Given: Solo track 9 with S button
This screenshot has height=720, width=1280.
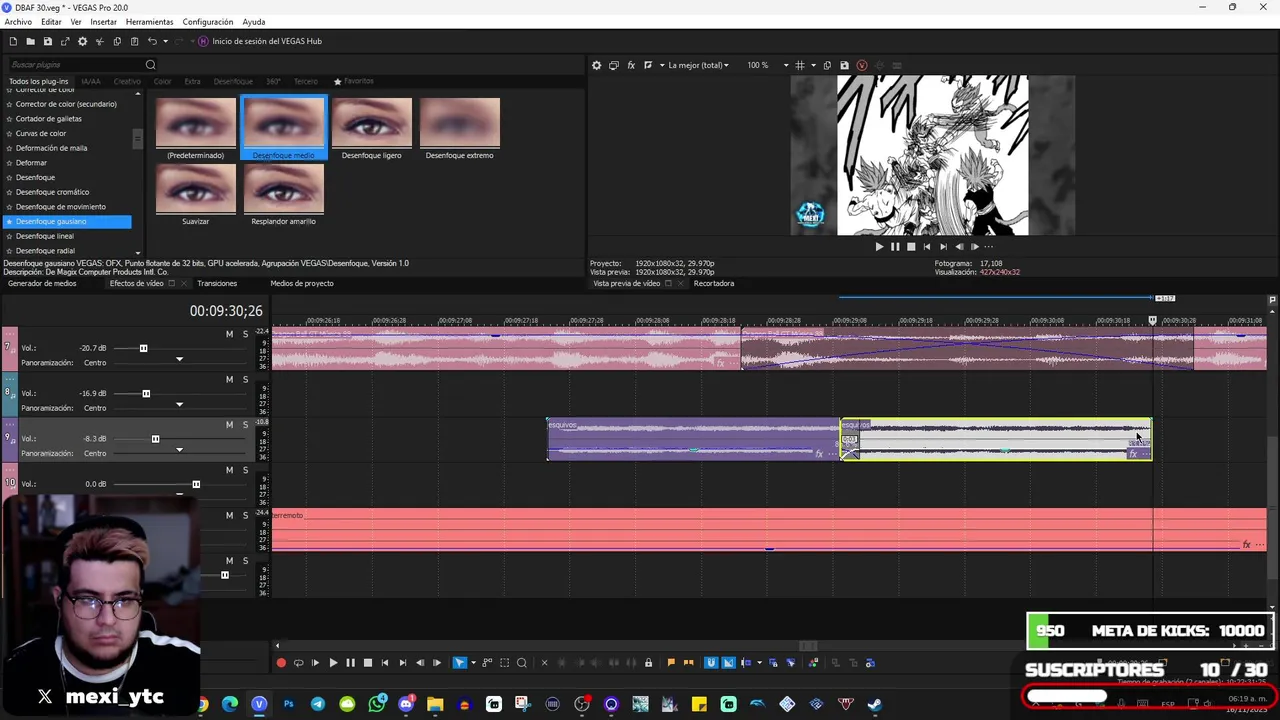Looking at the screenshot, I should 245,425.
